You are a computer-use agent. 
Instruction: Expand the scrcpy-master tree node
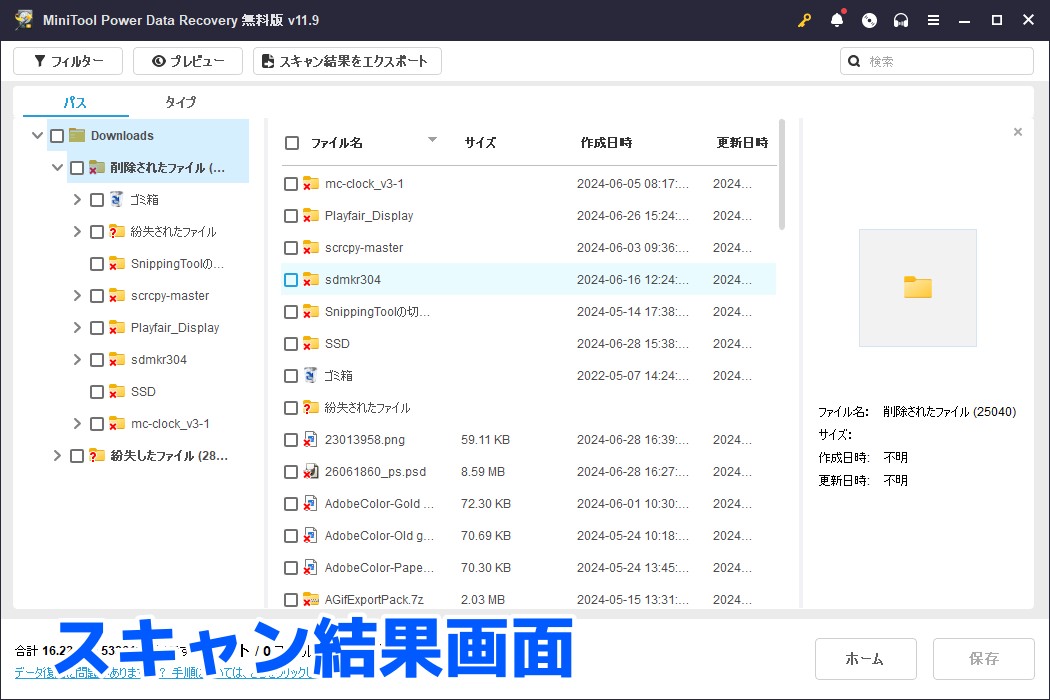click(77, 295)
